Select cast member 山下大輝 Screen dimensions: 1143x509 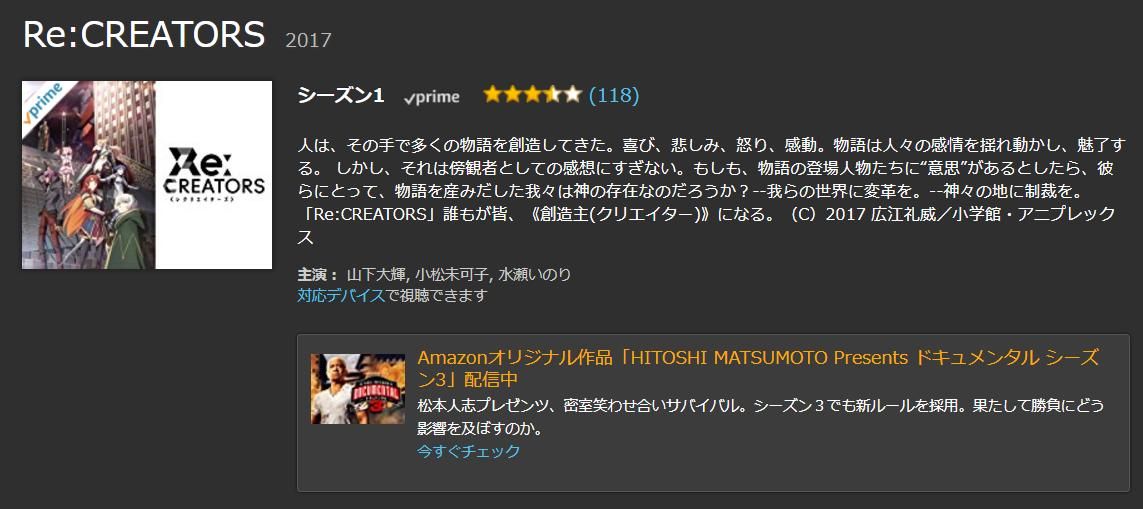click(378, 275)
